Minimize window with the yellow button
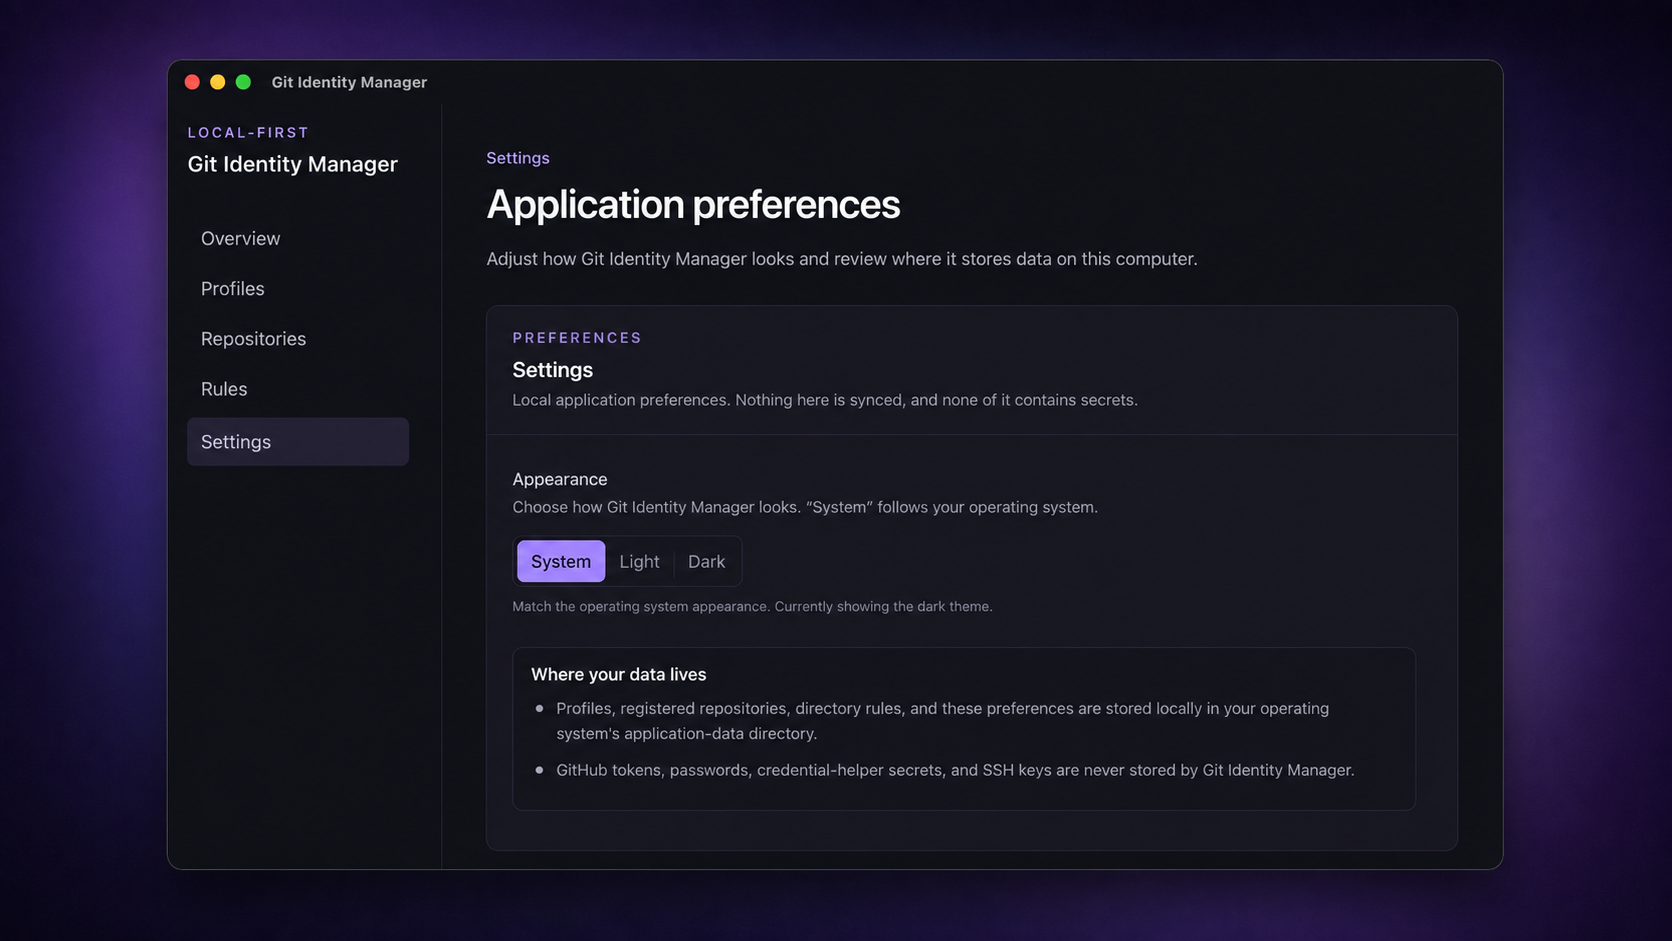Image resolution: width=1672 pixels, height=941 pixels. [x=218, y=82]
